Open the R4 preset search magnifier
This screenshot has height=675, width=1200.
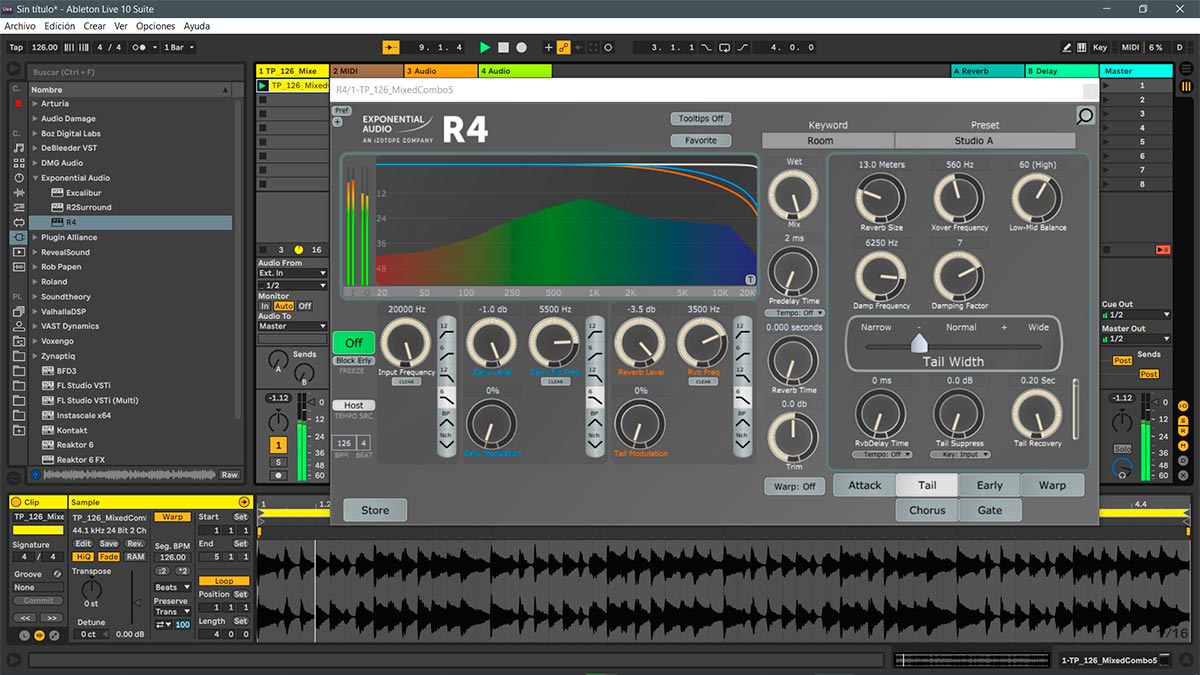pyautogui.click(x=1085, y=116)
